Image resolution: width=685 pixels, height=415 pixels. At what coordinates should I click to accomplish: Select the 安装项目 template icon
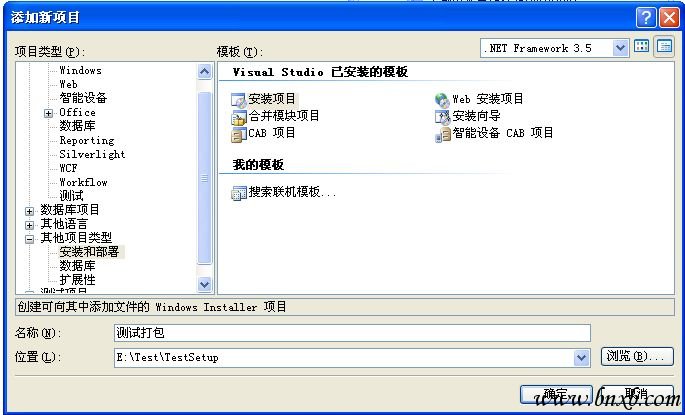239,100
